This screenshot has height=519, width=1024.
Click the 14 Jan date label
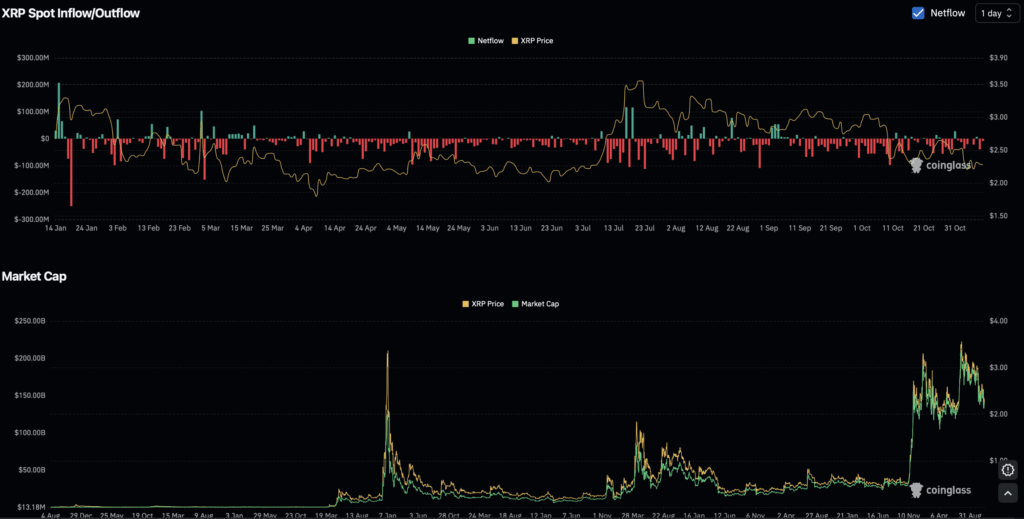tap(56, 229)
